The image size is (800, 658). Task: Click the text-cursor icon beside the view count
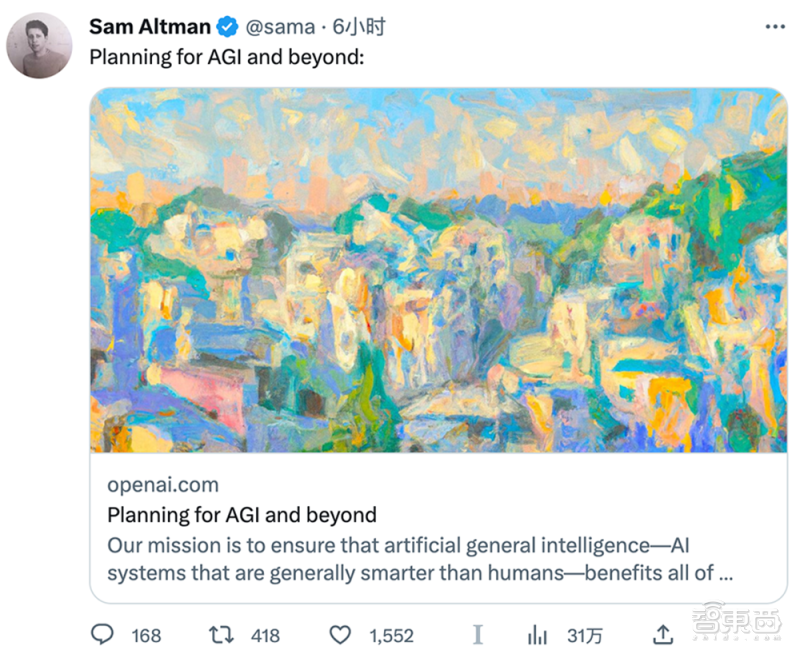pyautogui.click(x=478, y=633)
